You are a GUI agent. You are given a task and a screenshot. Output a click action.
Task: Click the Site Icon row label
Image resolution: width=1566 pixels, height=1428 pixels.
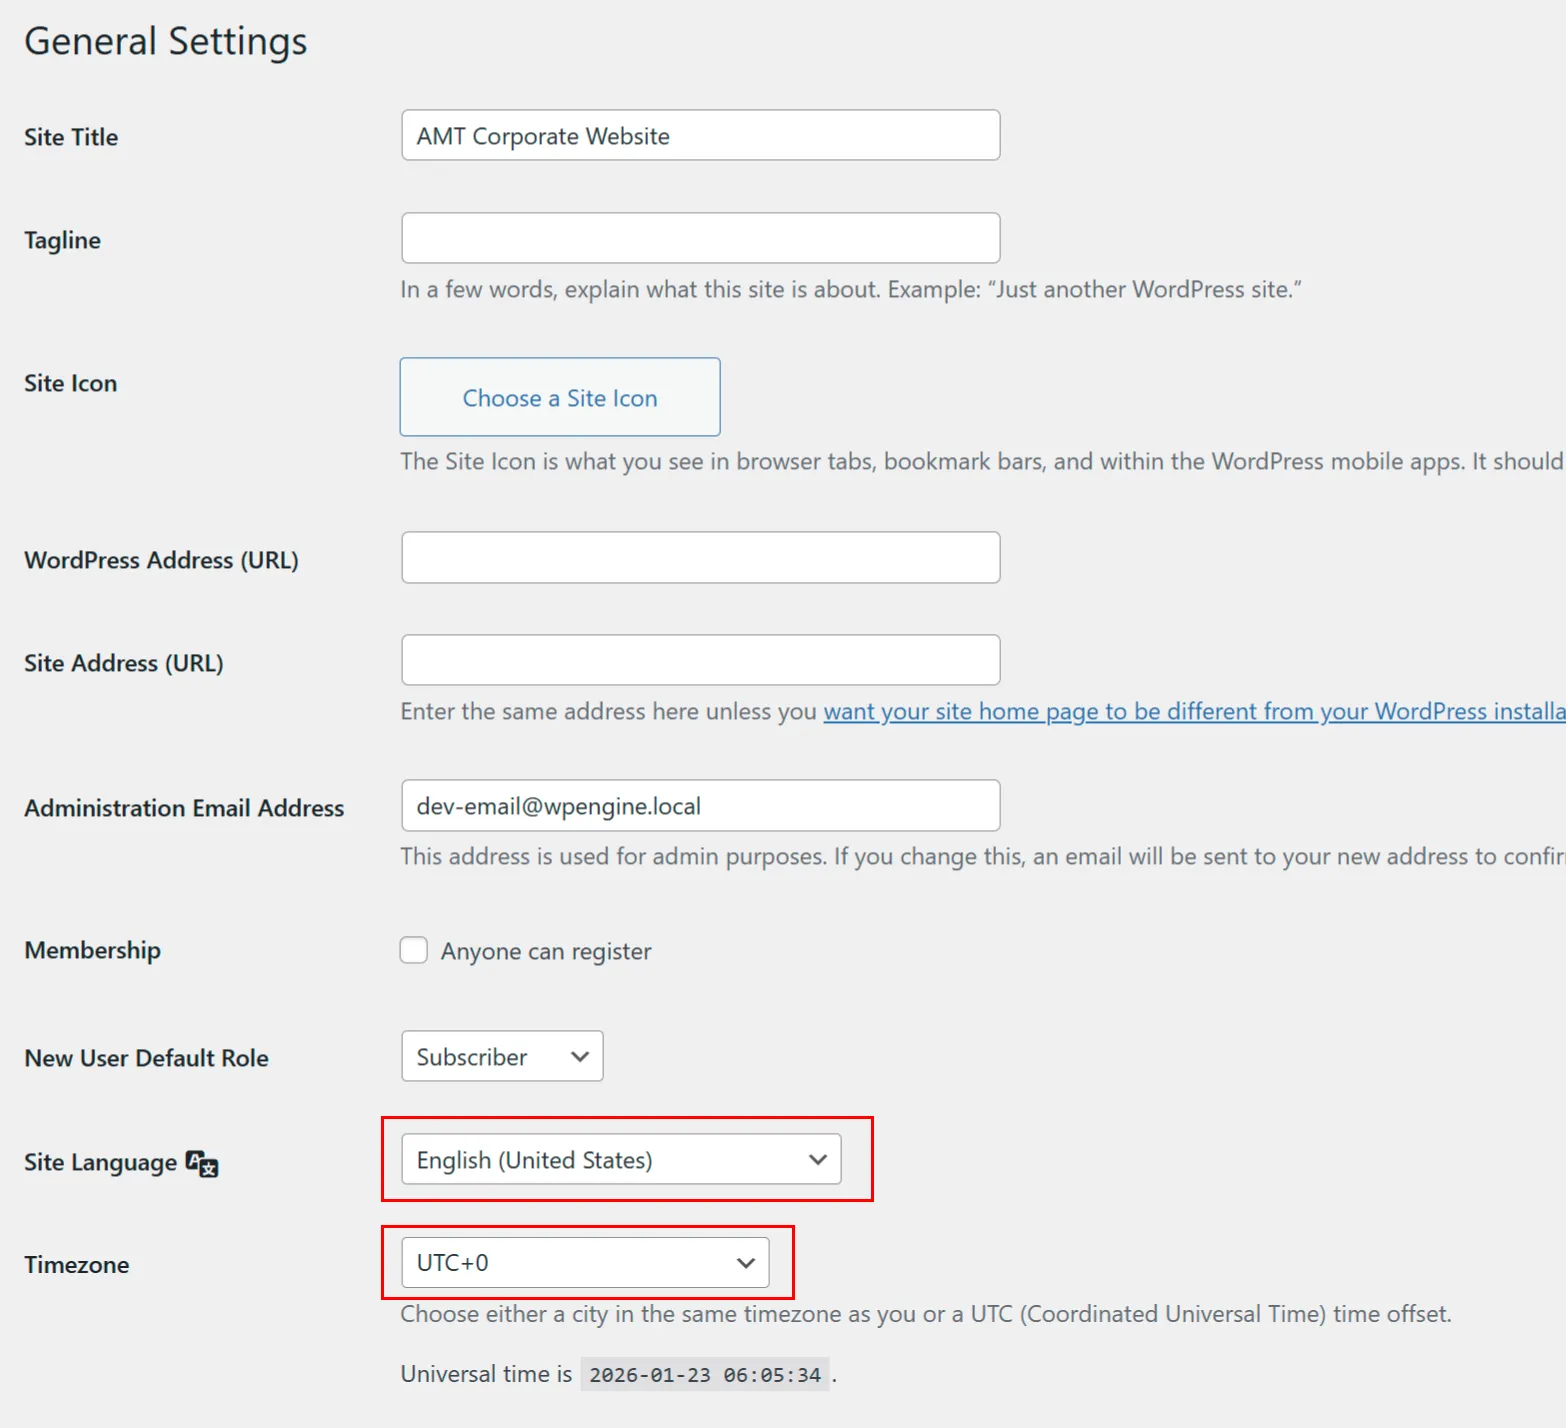70,383
